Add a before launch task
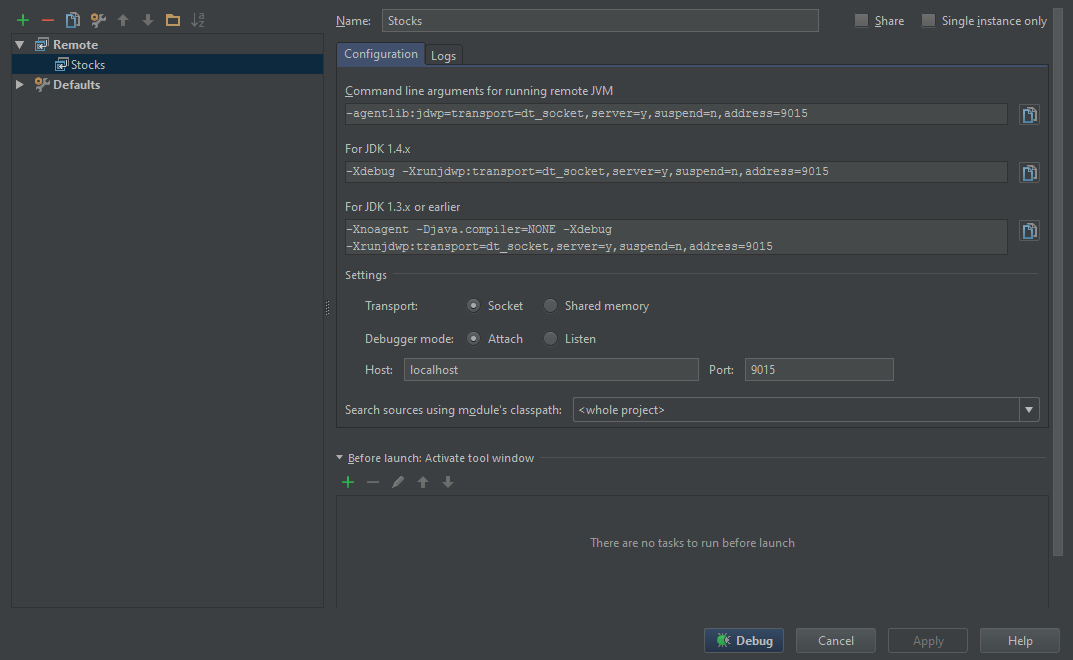 click(348, 482)
